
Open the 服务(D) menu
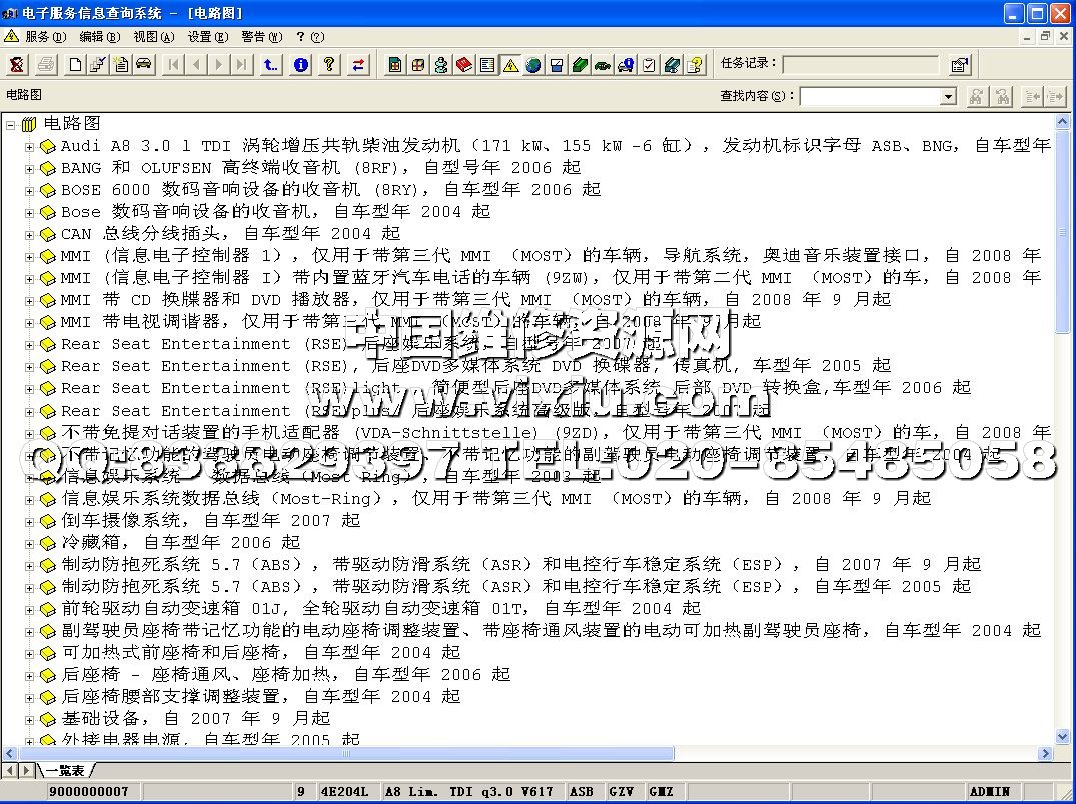[x=46, y=37]
